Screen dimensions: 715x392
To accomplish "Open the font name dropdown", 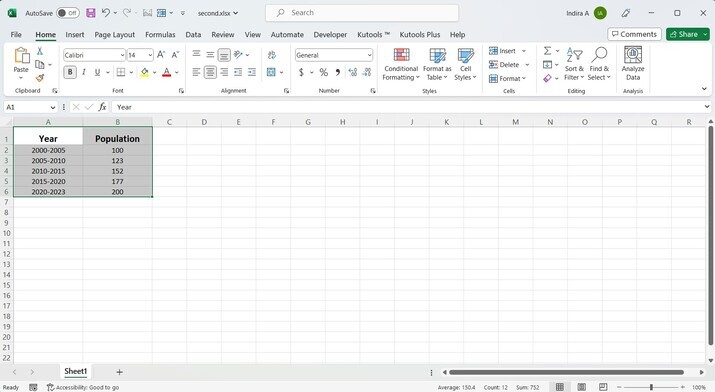I will (122, 55).
